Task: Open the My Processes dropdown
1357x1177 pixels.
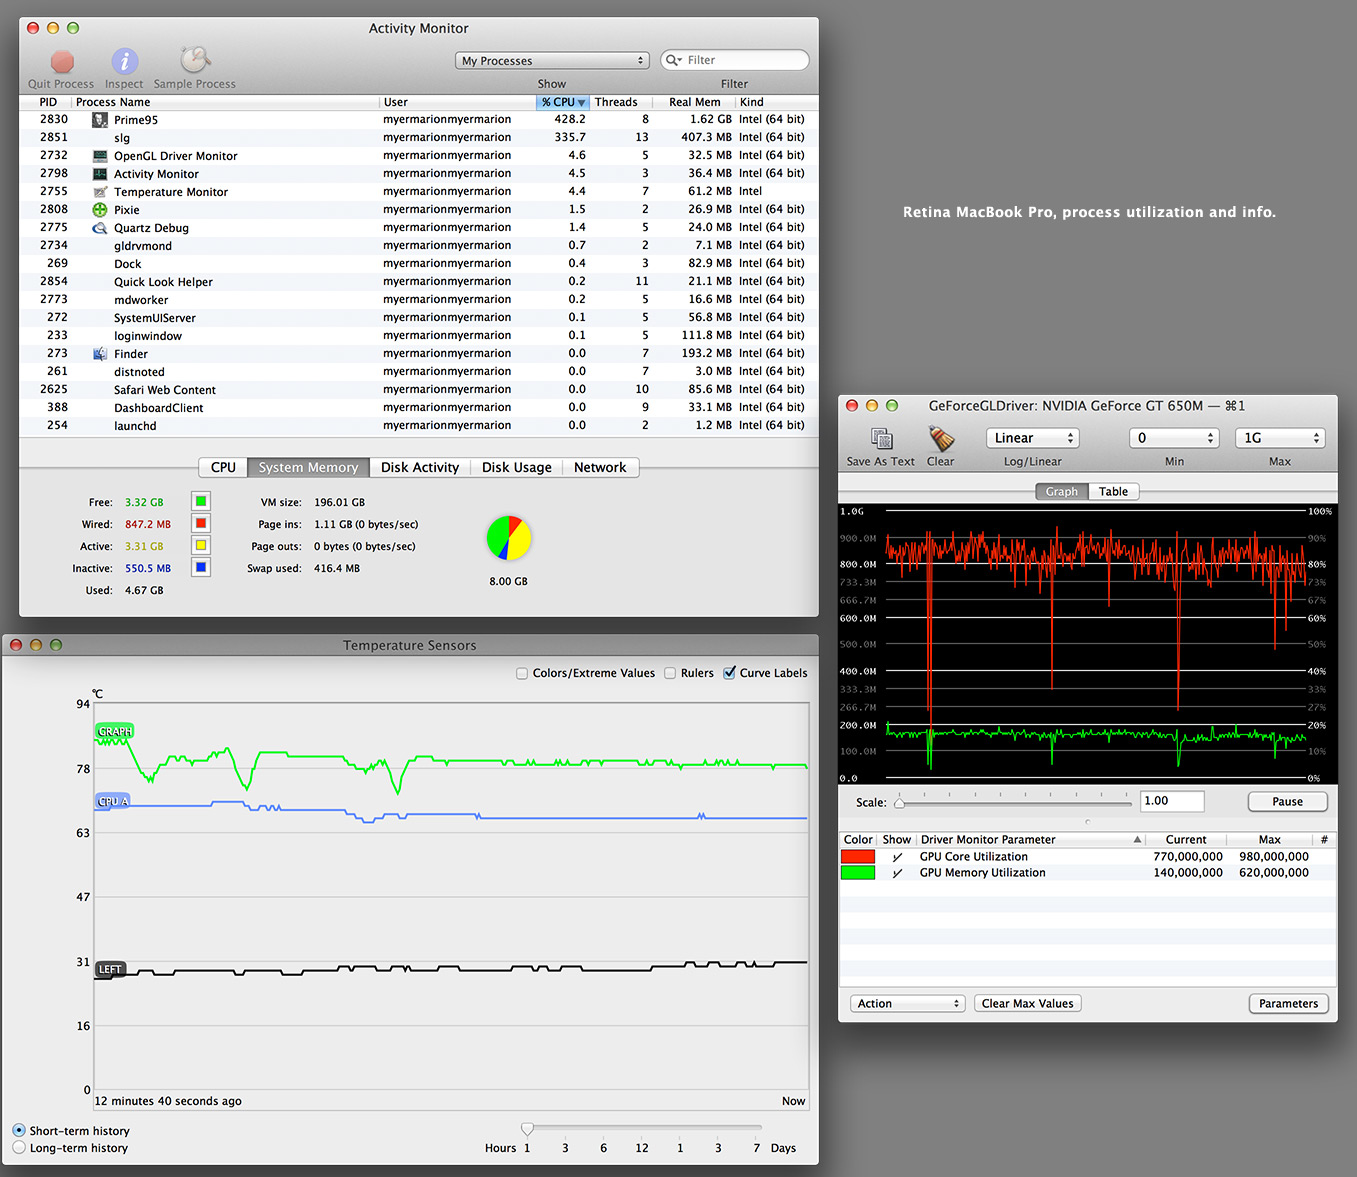Action: click(552, 61)
